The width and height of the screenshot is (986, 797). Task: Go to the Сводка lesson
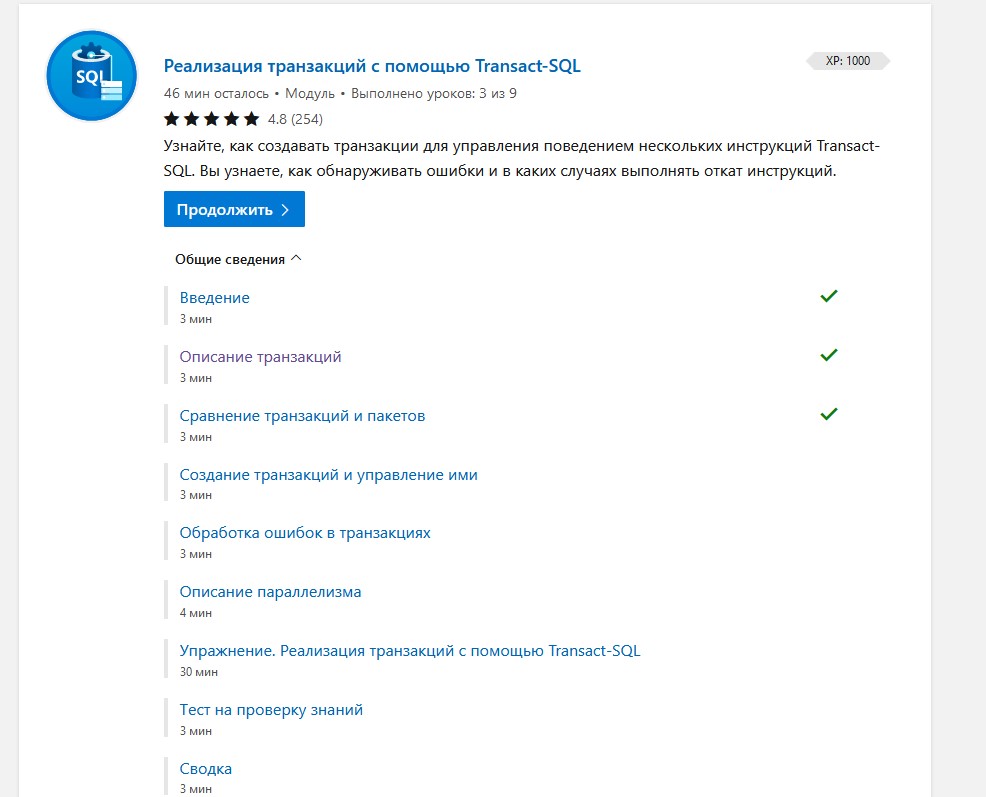click(206, 769)
